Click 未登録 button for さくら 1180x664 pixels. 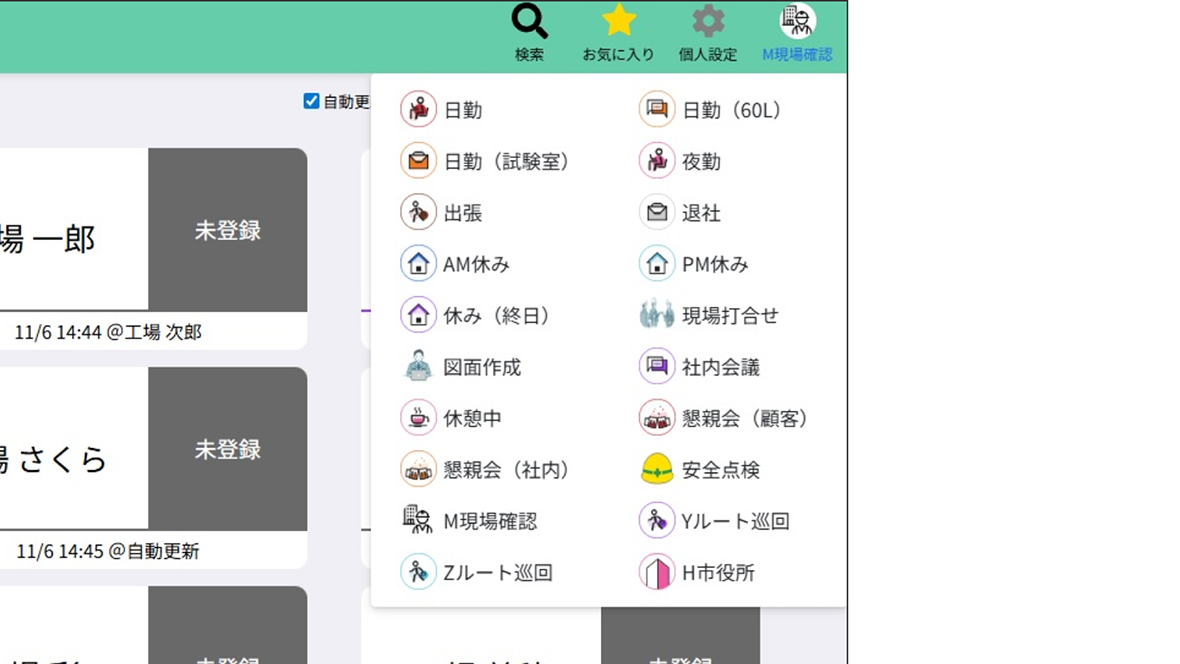pyautogui.click(x=227, y=449)
